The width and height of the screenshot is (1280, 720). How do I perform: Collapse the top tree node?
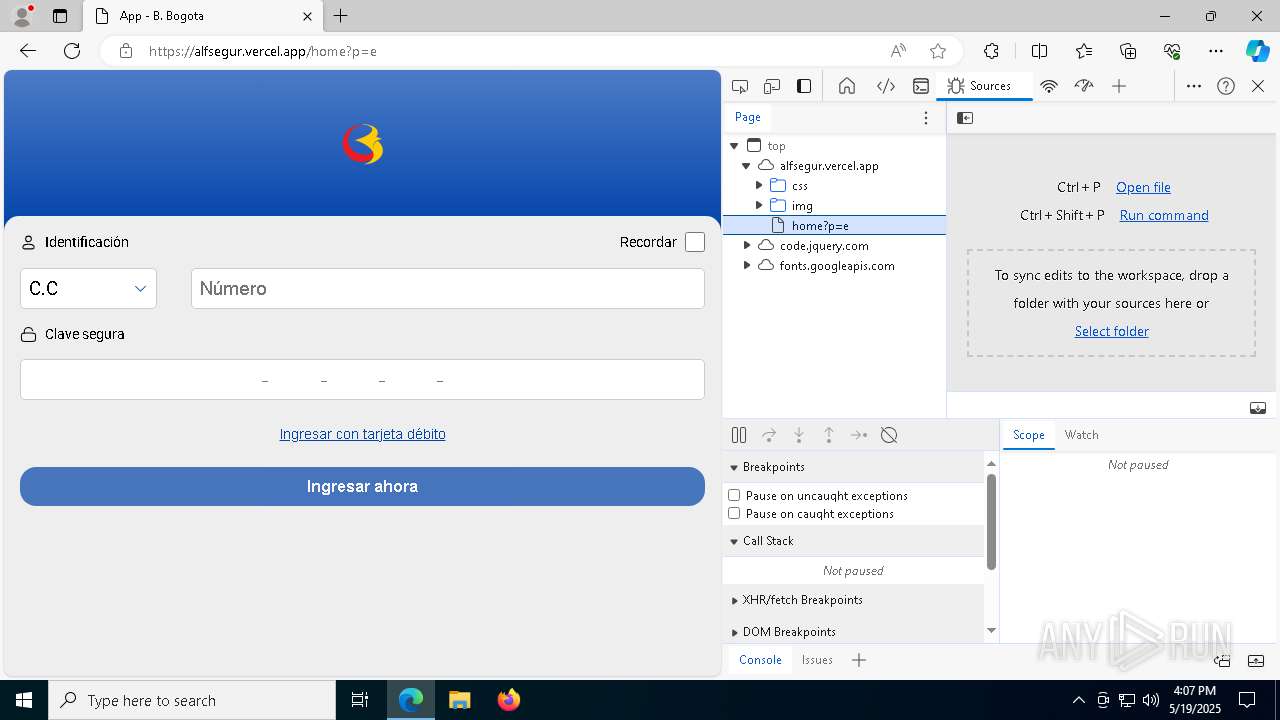[x=734, y=146]
